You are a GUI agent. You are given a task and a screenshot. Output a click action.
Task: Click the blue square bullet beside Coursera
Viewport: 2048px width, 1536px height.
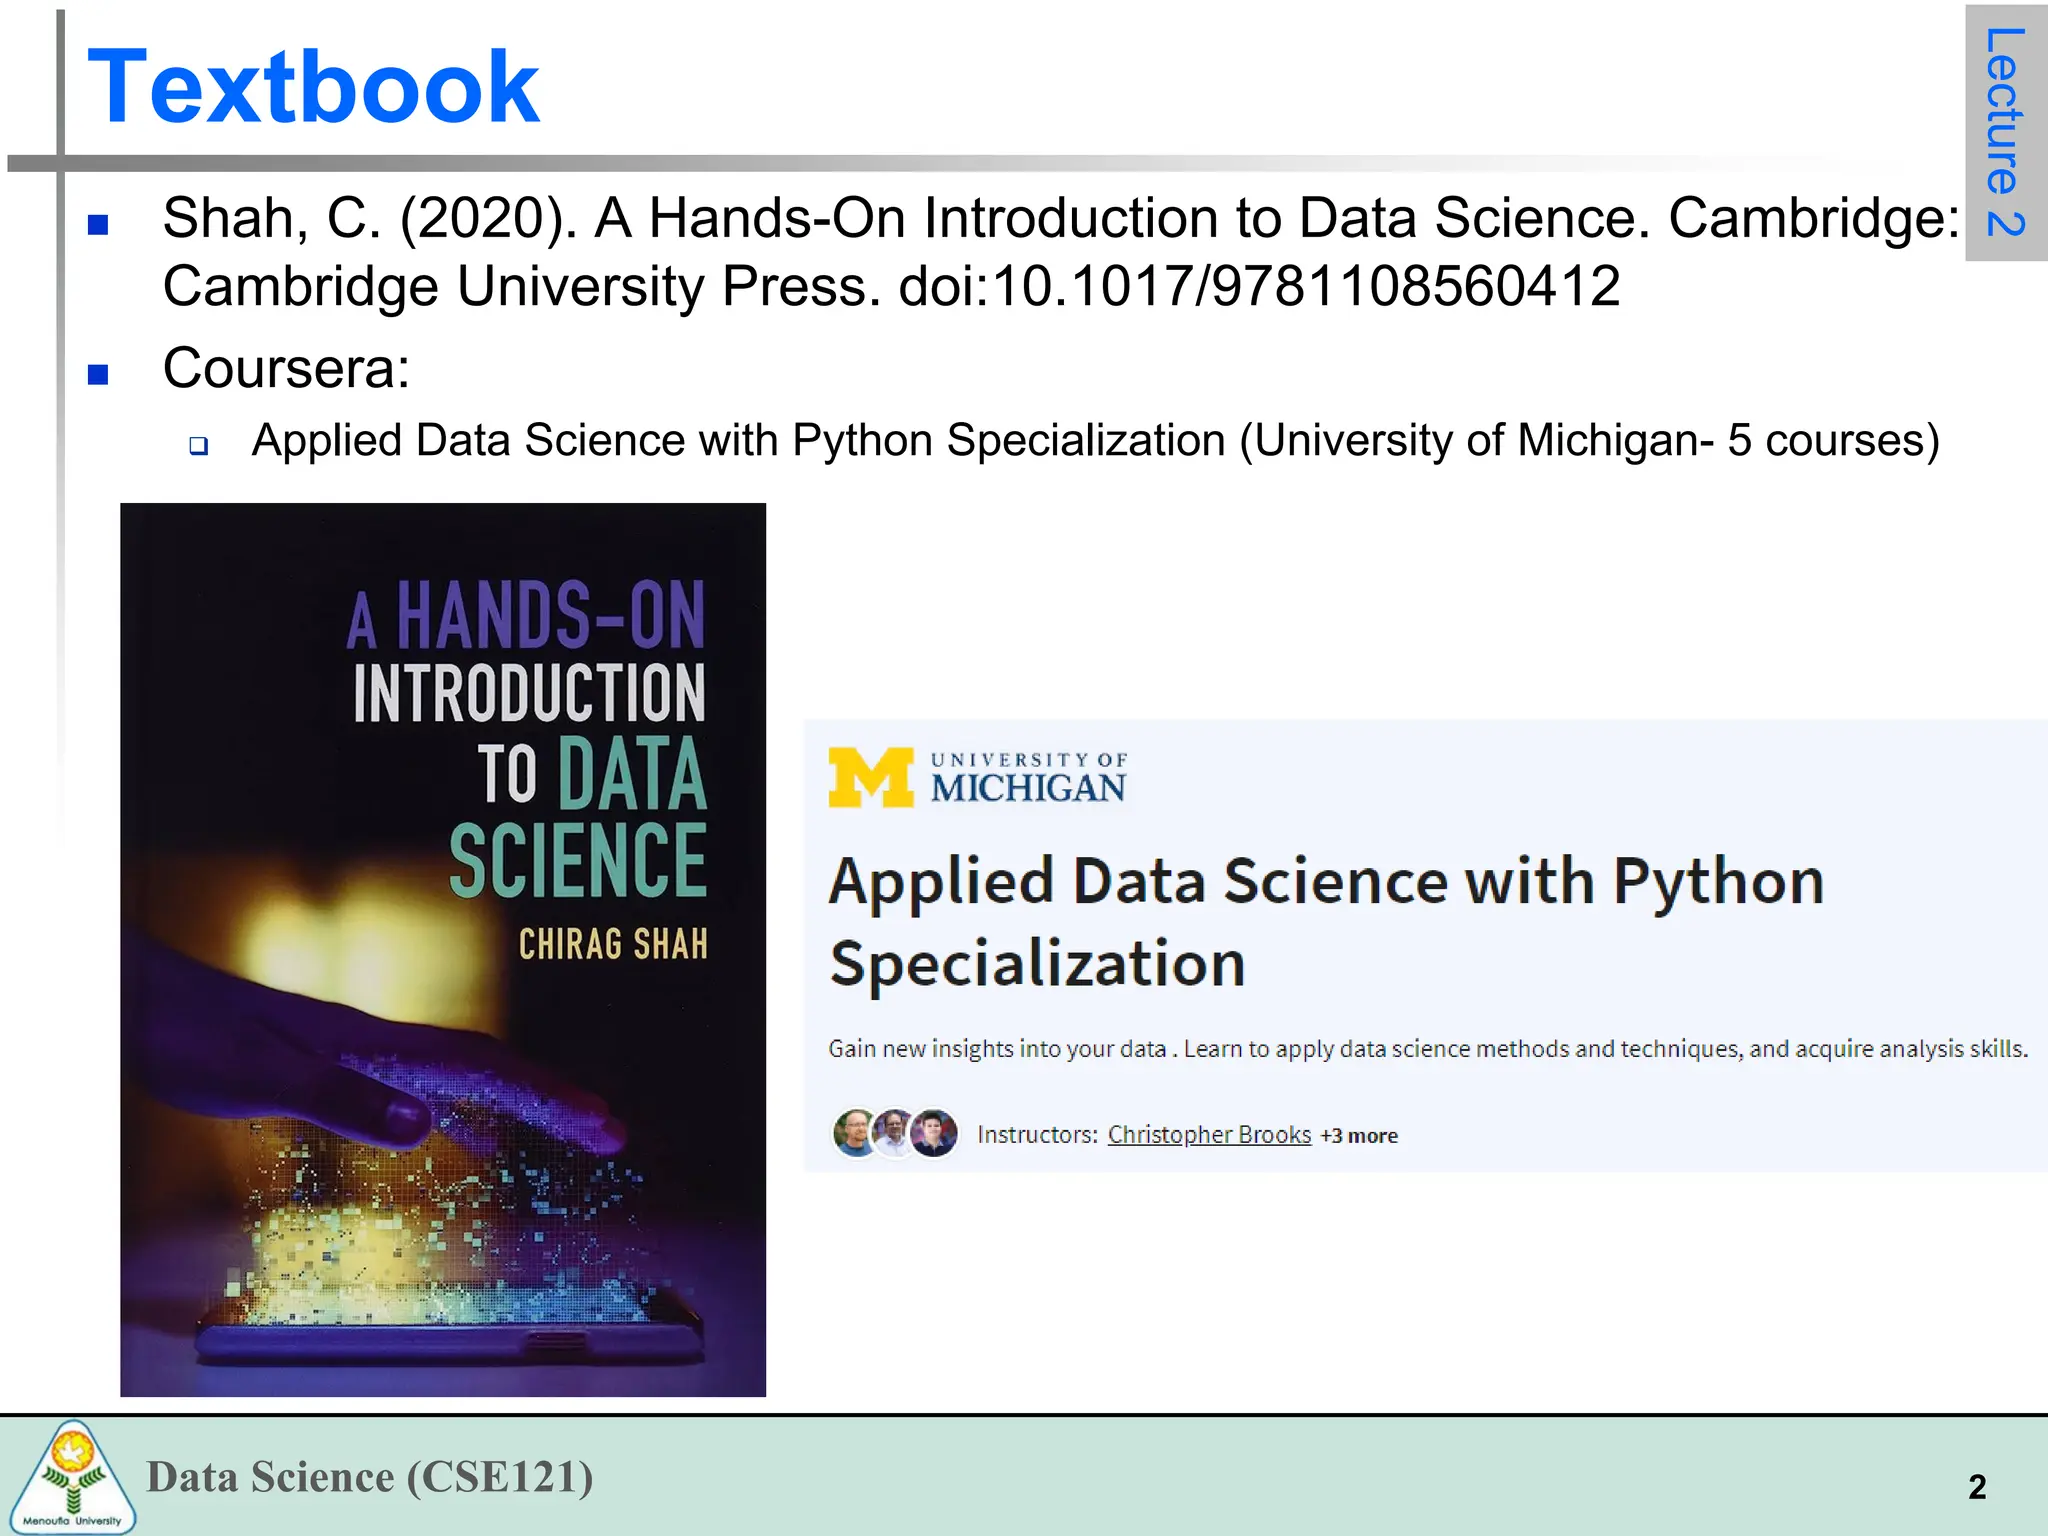[98, 374]
